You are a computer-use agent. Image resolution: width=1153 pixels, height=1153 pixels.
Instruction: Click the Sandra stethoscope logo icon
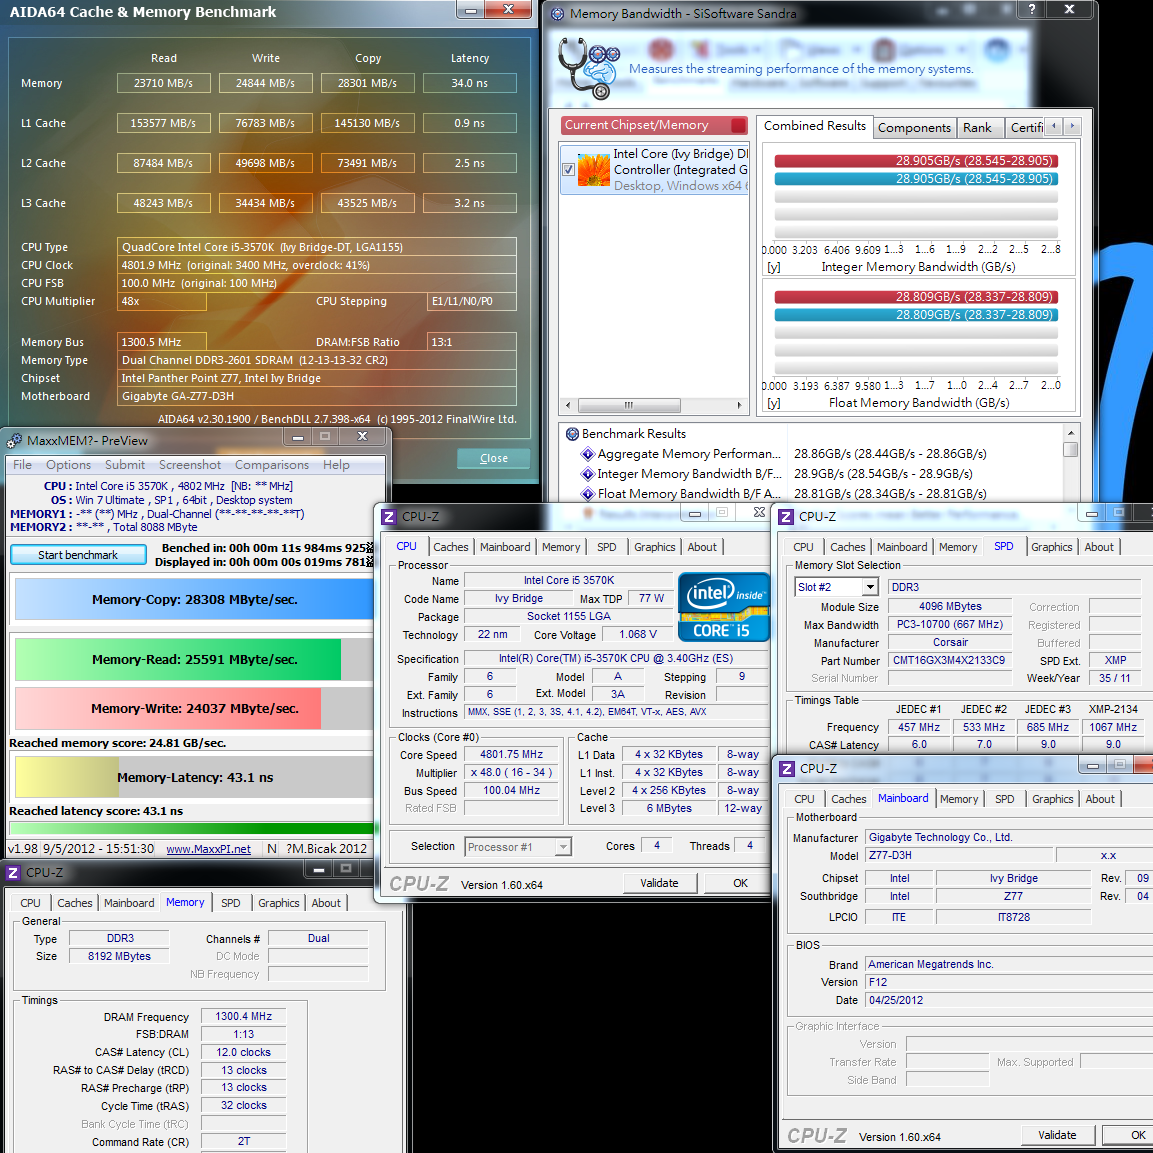point(588,68)
